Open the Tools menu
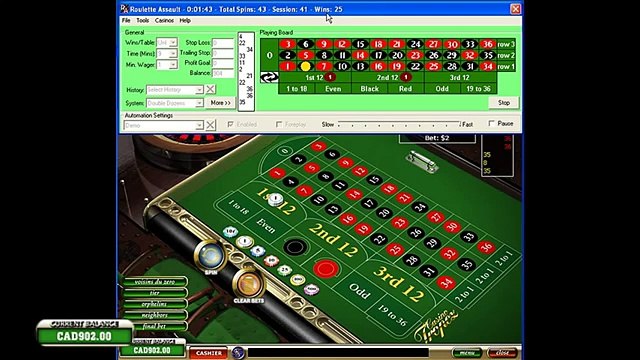Viewport: 640px width, 360px height. [x=142, y=20]
